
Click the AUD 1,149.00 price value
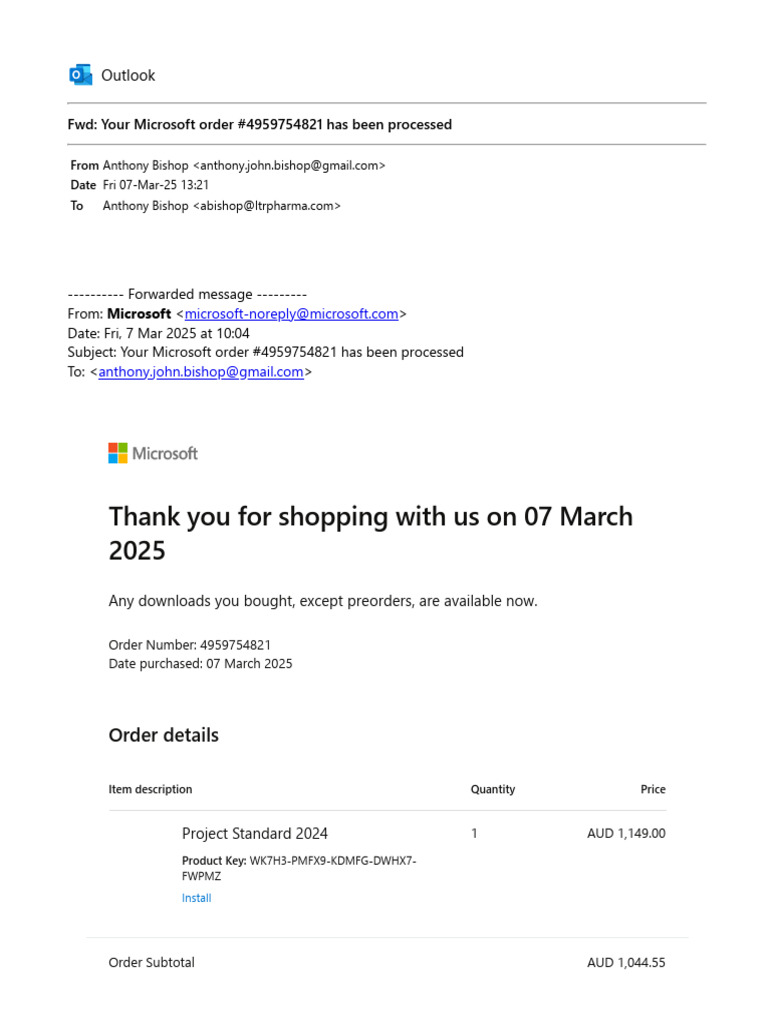click(626, 834)
